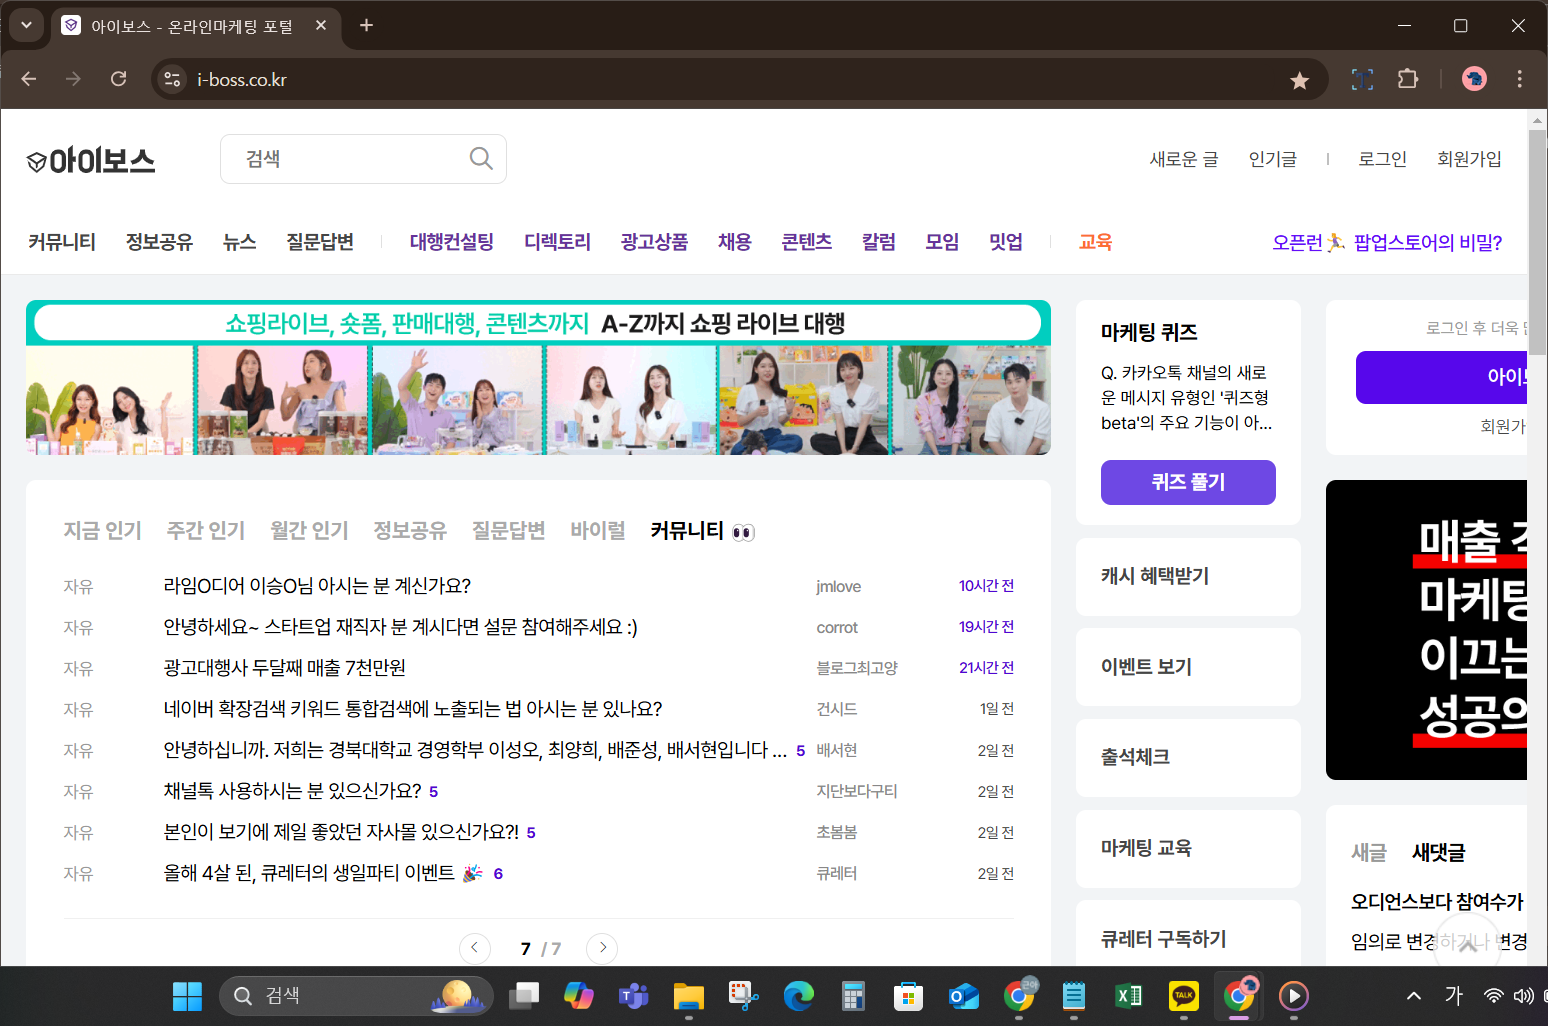Expand hidden icons chevron in system tray
This screenshot has height=1026, width=1548.
[1413, 996]
